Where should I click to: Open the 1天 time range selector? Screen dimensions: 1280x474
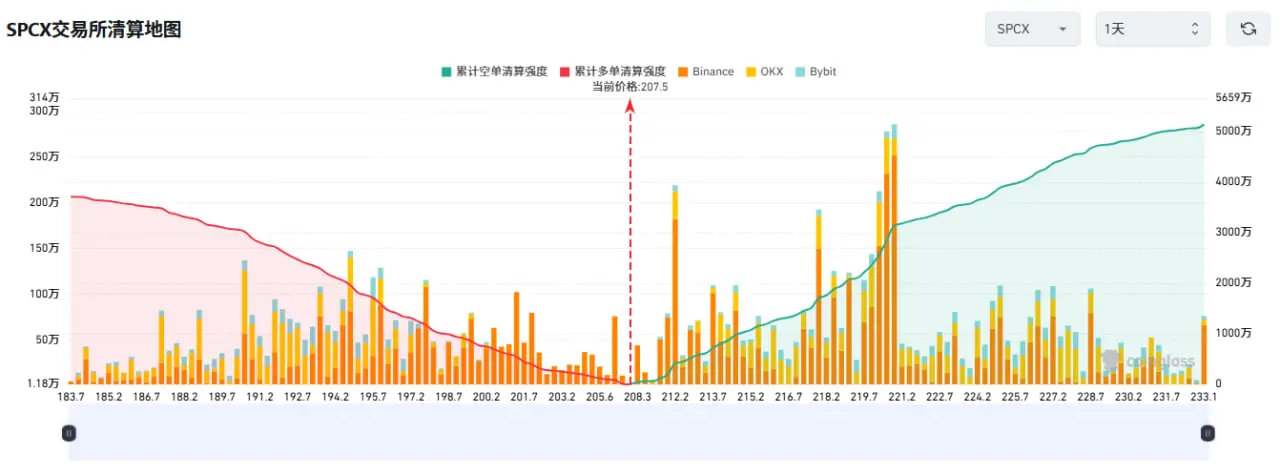coord(1153,29)
